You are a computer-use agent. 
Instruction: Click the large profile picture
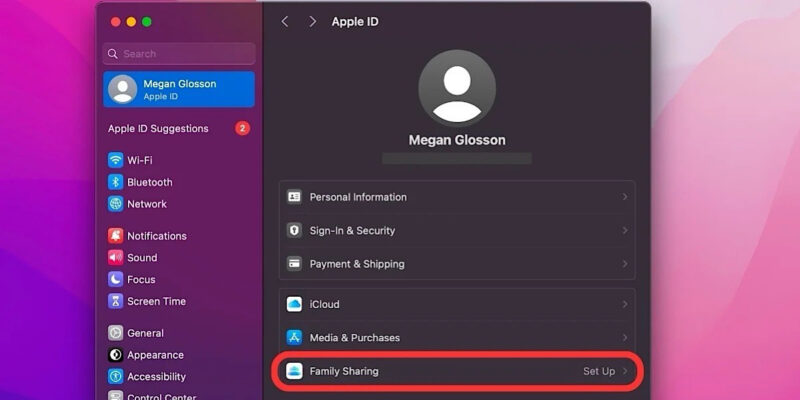(457, 88)
